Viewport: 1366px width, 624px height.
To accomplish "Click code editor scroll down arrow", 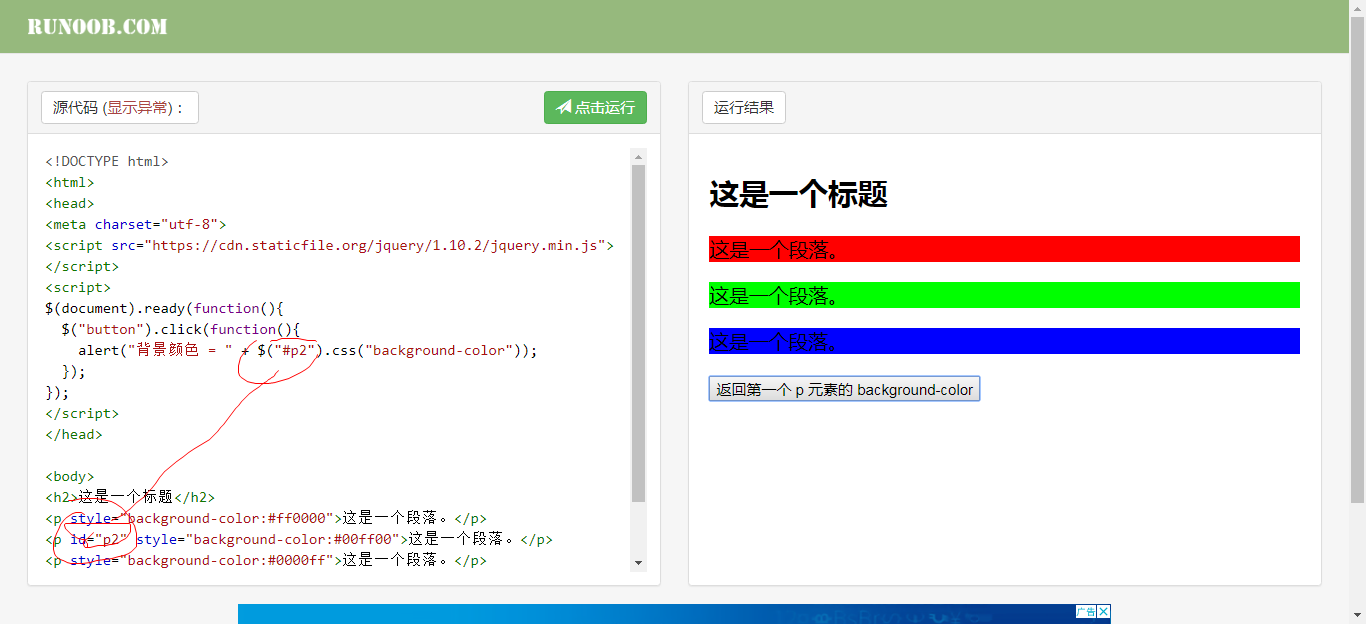I will click(639, 564).
